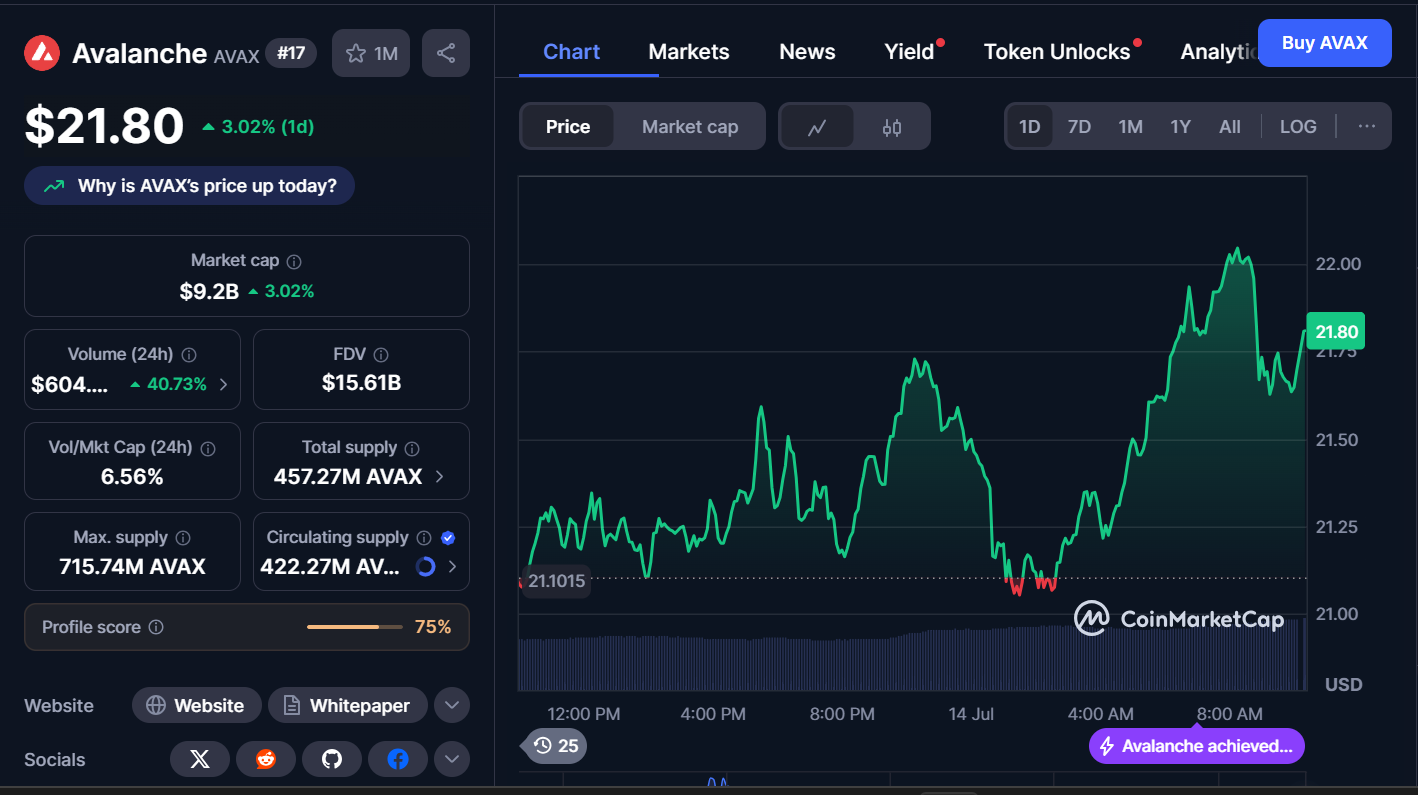1418x795 pixels.
Task: Open the Reddit social link
Action: coord(266,760)
